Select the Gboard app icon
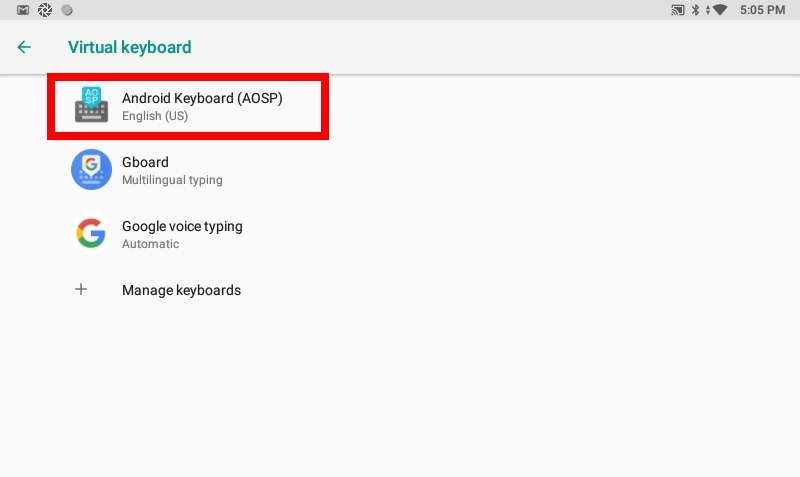Viewport: 800px width, 477px height. (91, 170)
